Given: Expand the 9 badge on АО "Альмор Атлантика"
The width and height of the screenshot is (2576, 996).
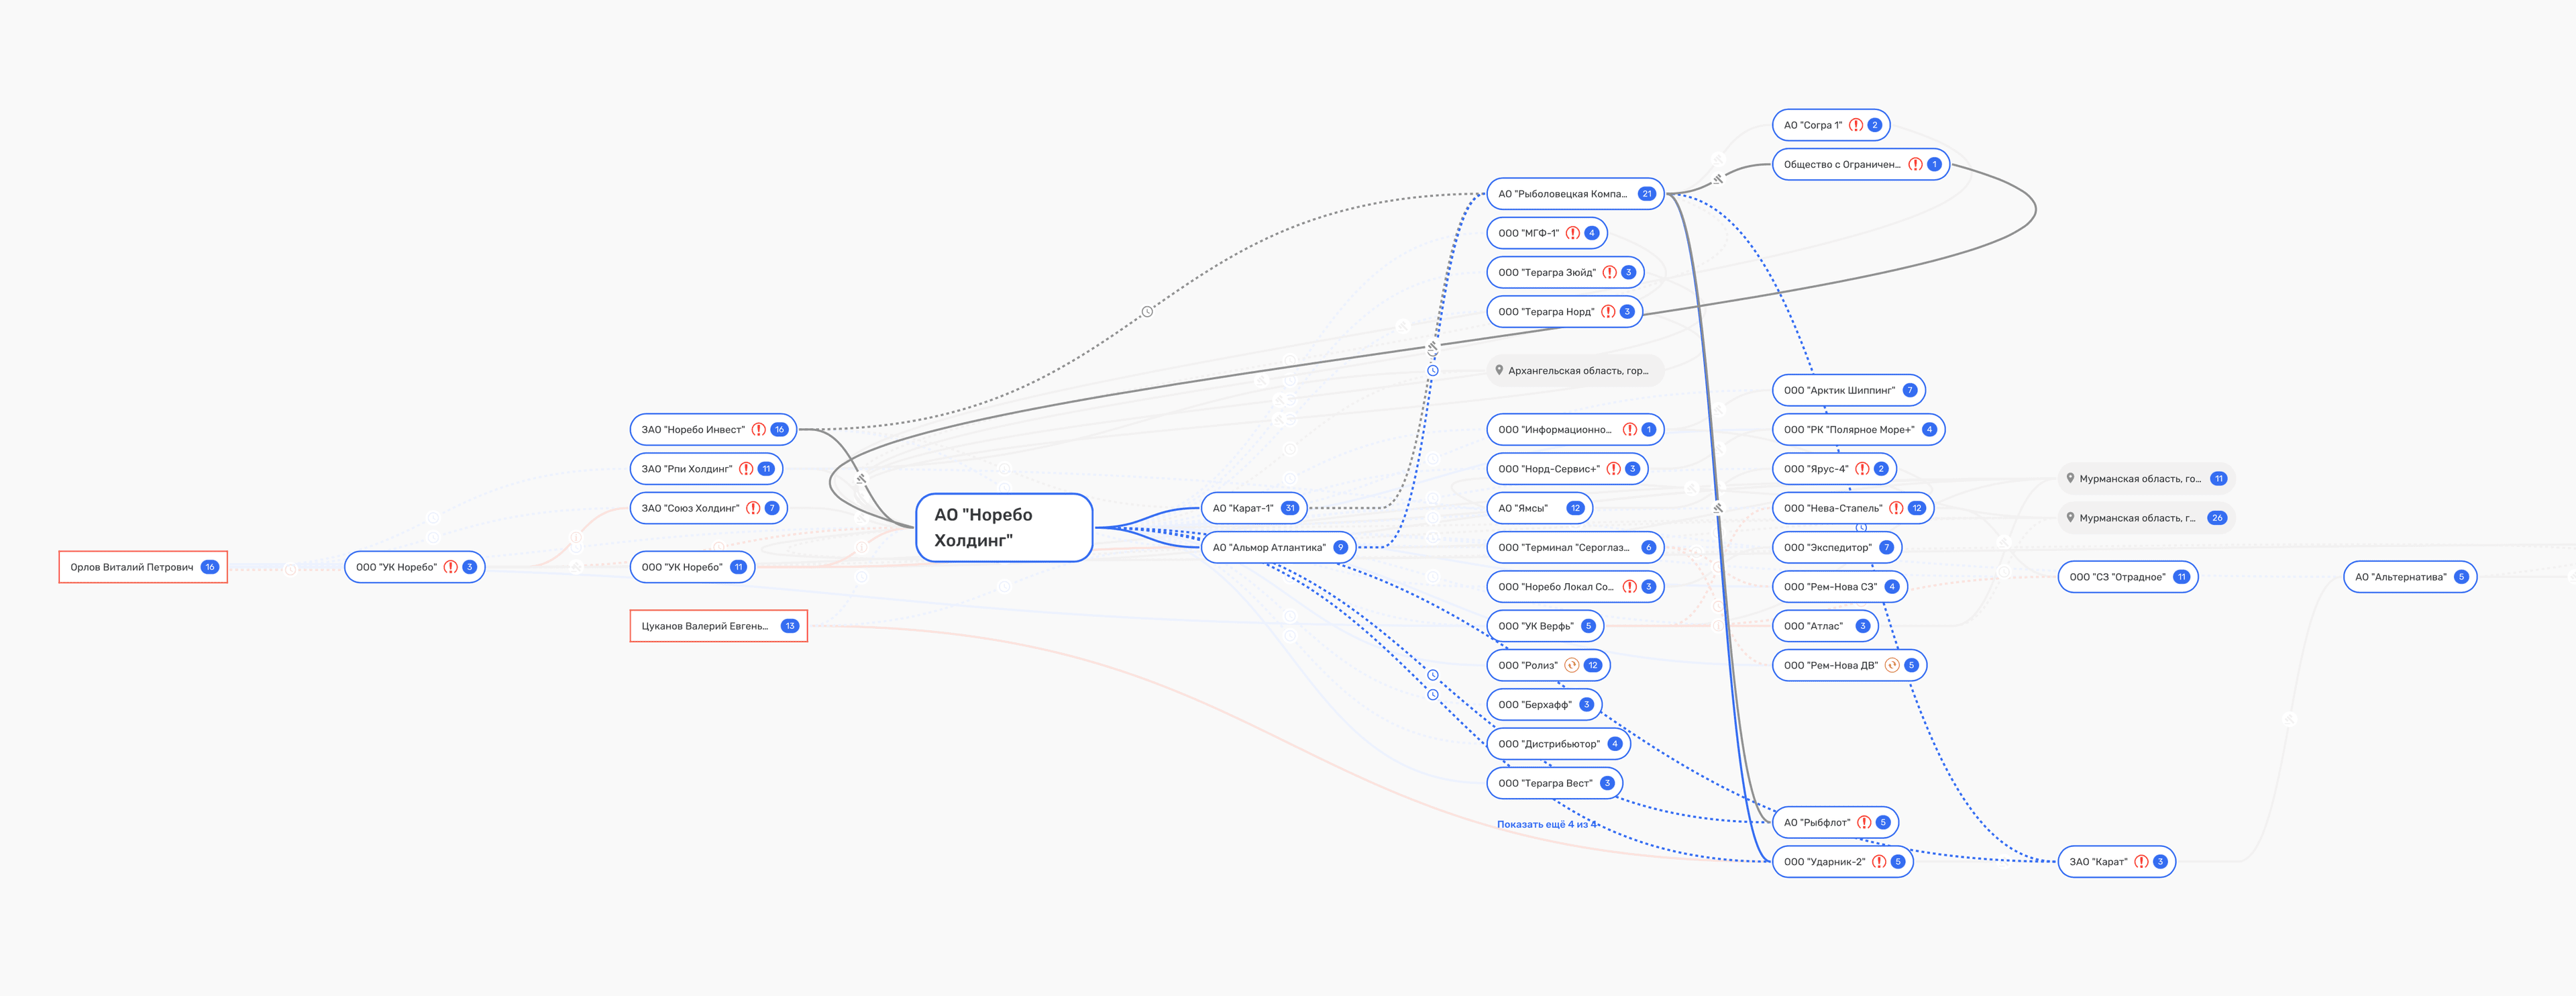Looking at the screenshot, I should pyautogui.click(x=1340, y=548).
